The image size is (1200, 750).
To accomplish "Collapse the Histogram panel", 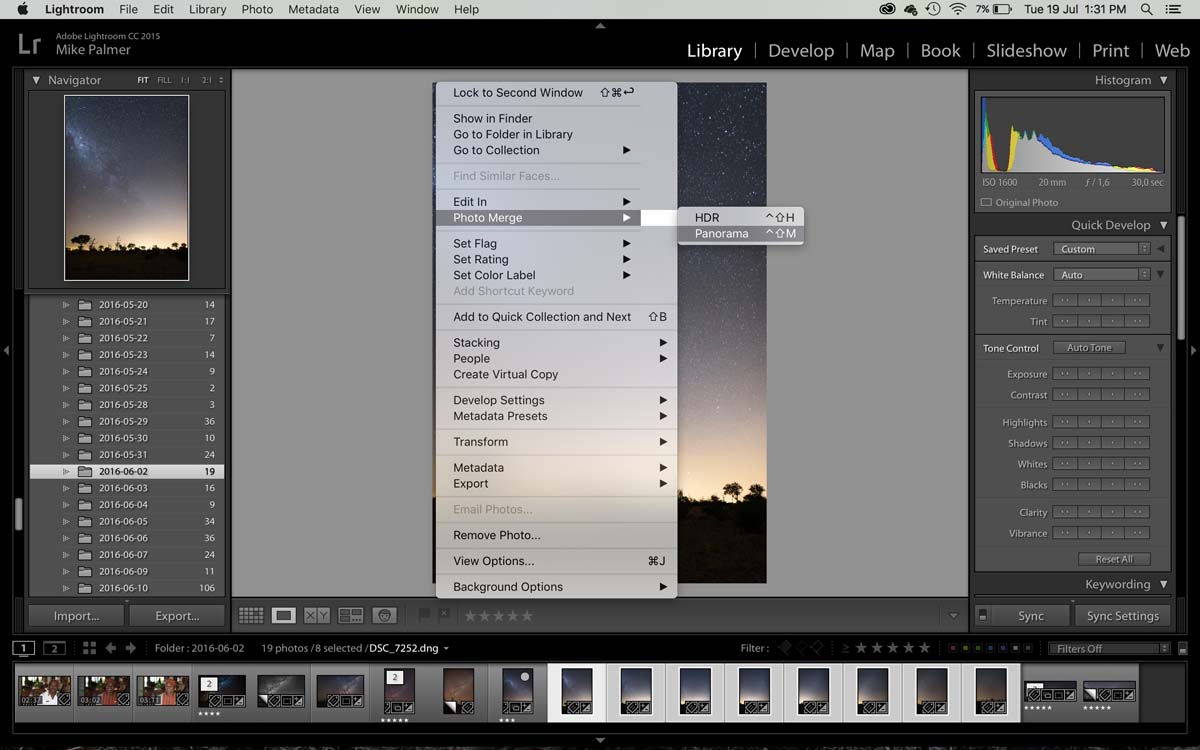I will pyautogui.click(x=1163, y=80).
